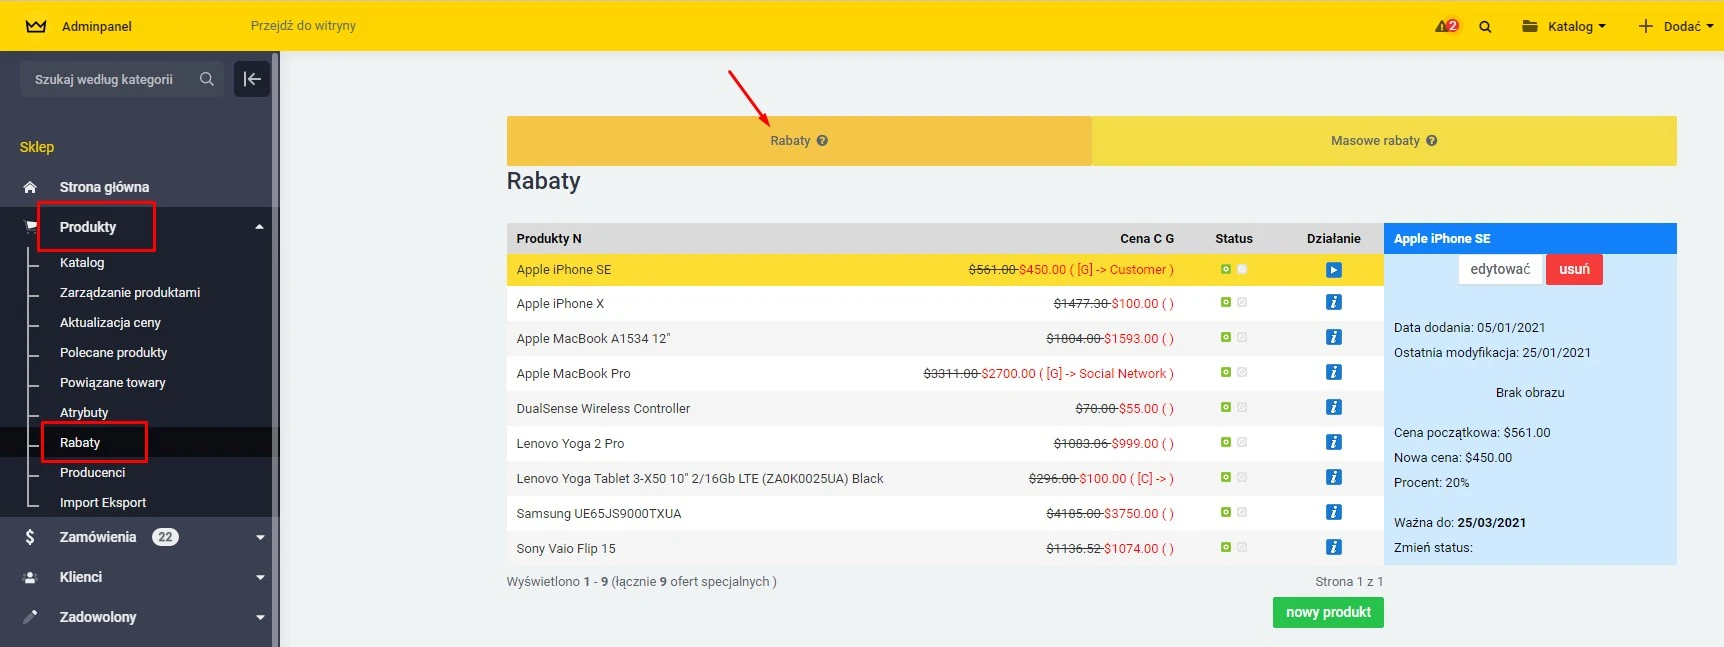Click the Cena C G column header

1147,238
